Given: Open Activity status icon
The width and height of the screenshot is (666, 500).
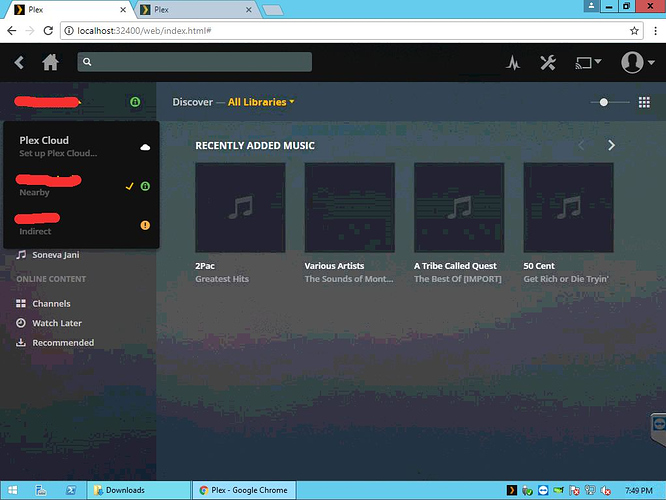Looking at the screenshot, I should click(513, 63).
